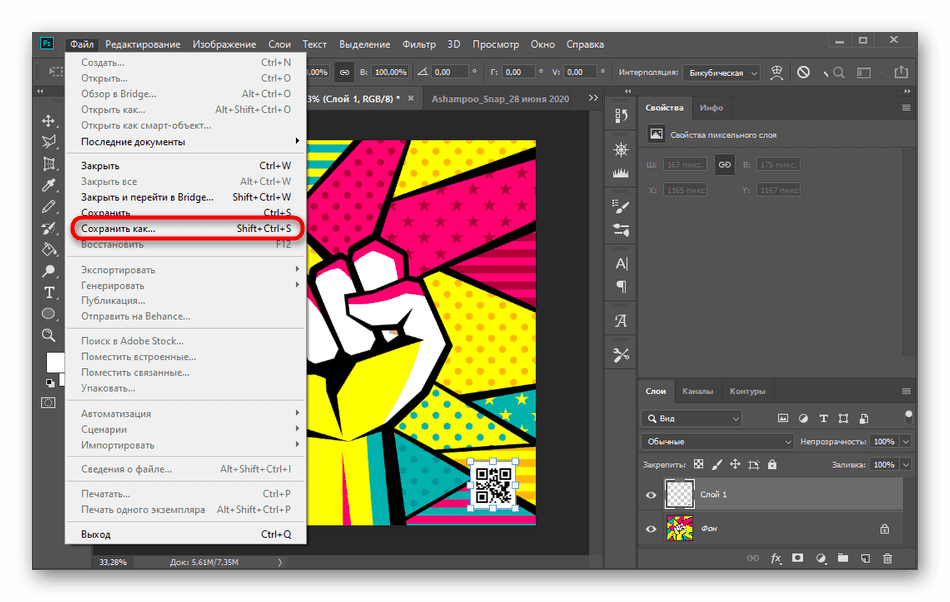
Task: Open the Navigator panel wheel icon
Action: pyautogui.click(x=621, y=150)
